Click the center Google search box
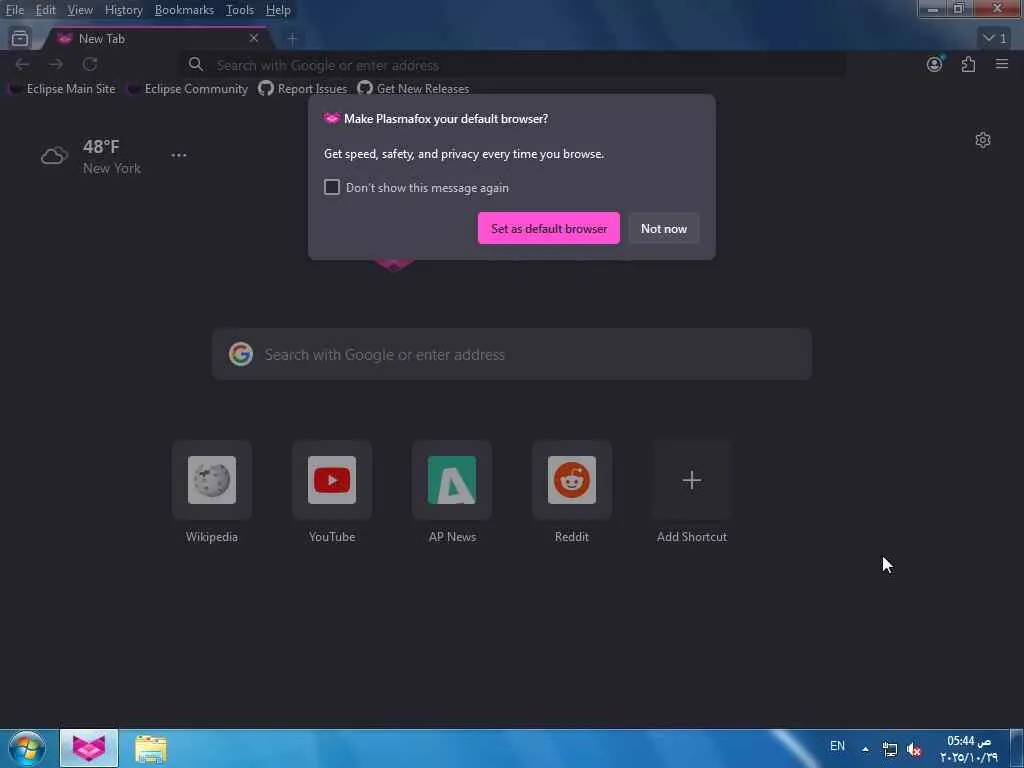This screenshot has height=768, width=1024. pyautogui.click(x=512, y=354)
